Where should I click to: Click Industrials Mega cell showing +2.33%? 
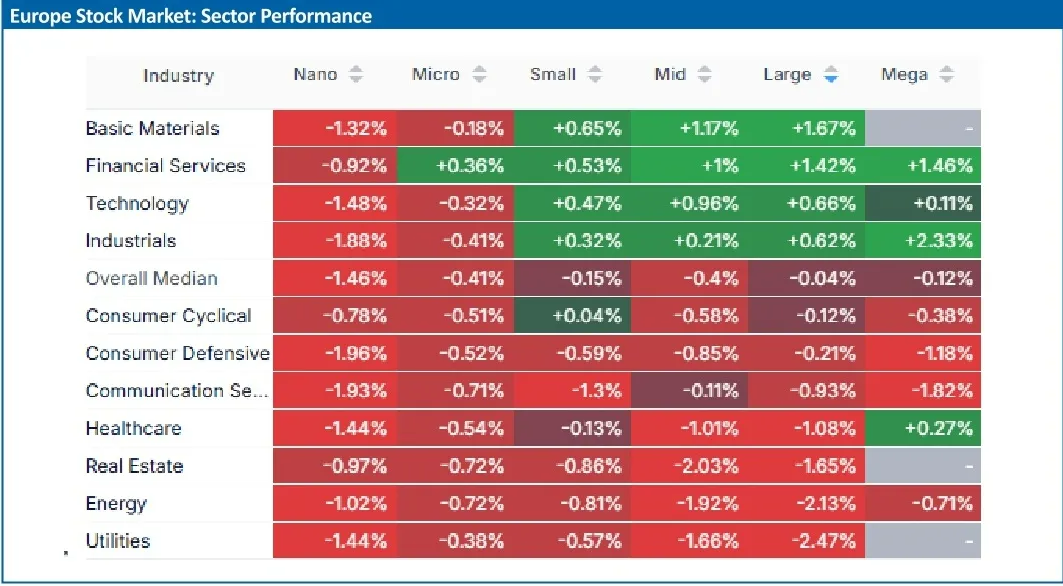(923, 241)
